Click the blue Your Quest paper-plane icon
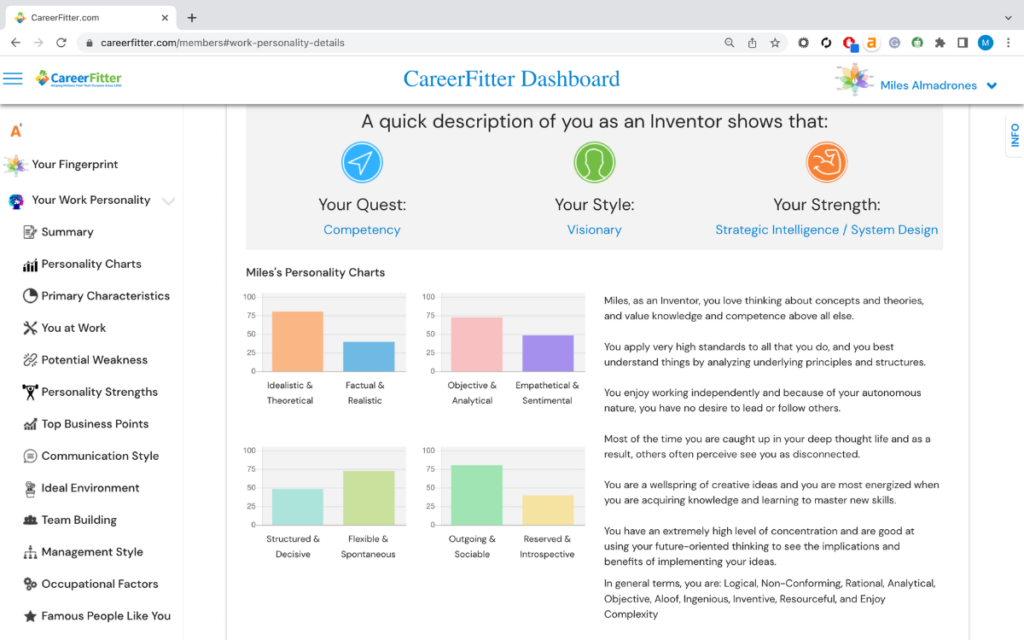Screen dimensions: 1024x640 click(x=362, y=163)
